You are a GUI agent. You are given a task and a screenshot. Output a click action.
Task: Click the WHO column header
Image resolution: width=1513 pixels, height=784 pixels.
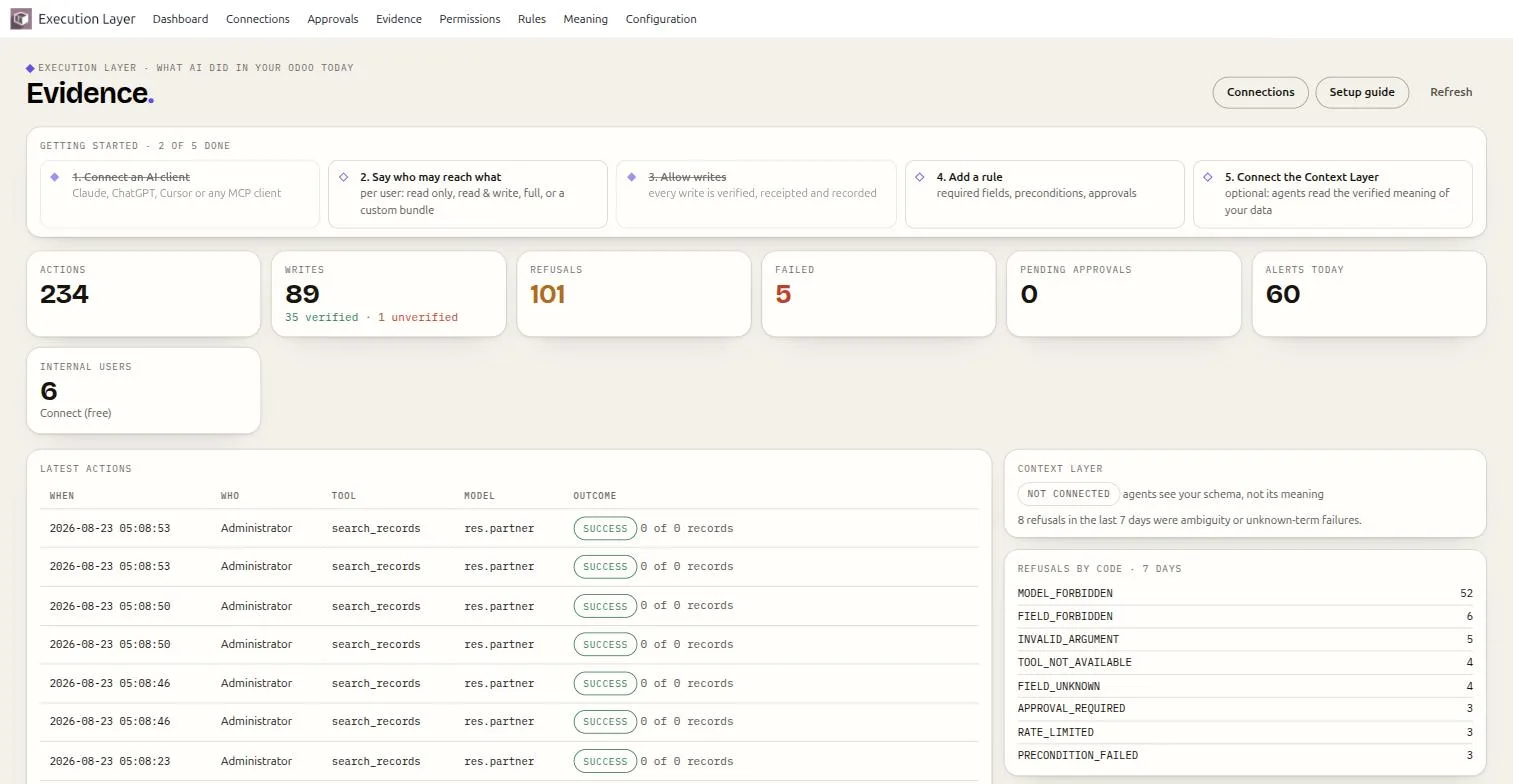click(230, 496)
